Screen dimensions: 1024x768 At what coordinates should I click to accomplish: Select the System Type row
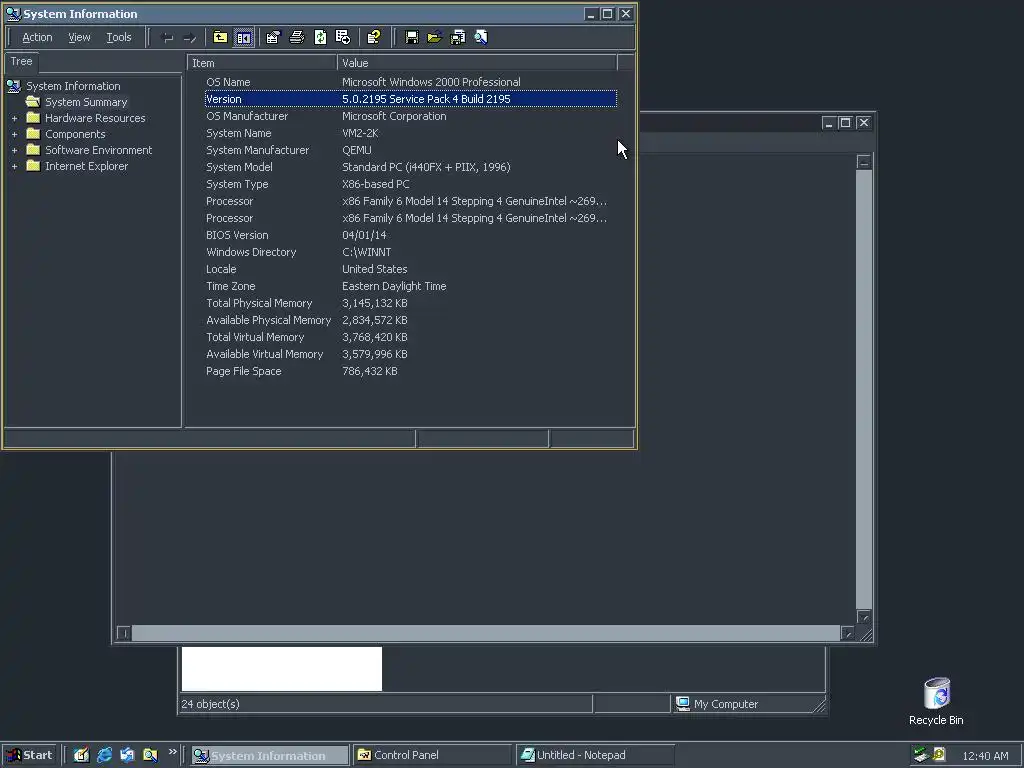coord(411,184)
